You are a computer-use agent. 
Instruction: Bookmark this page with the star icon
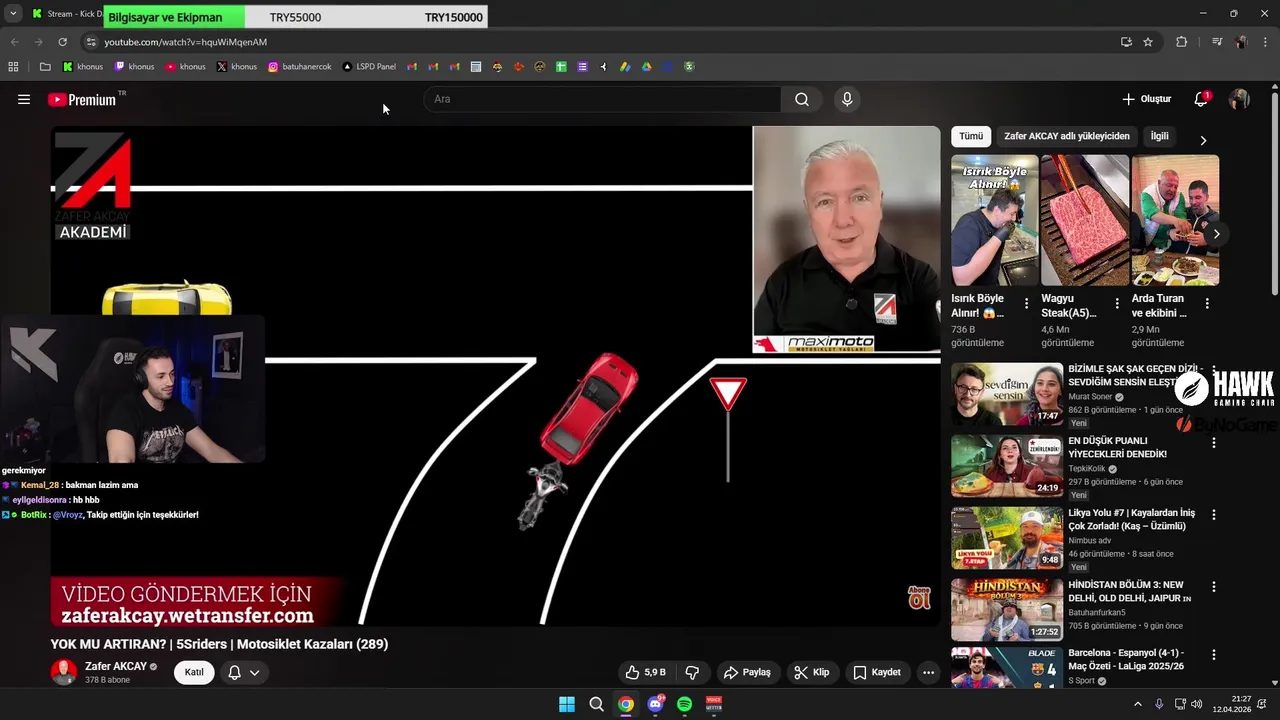click(x=1148, y=42)
